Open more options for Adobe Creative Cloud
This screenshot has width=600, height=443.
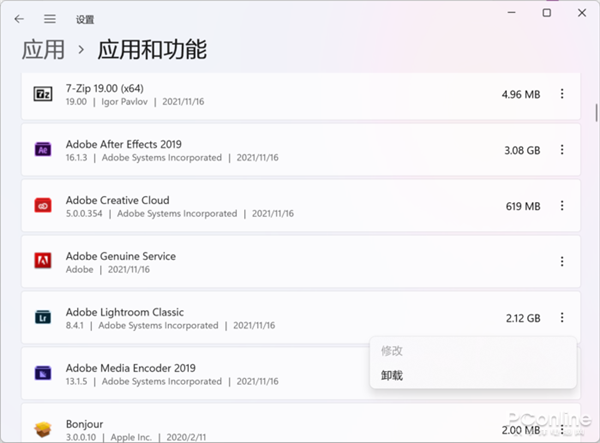coord(562,205)
